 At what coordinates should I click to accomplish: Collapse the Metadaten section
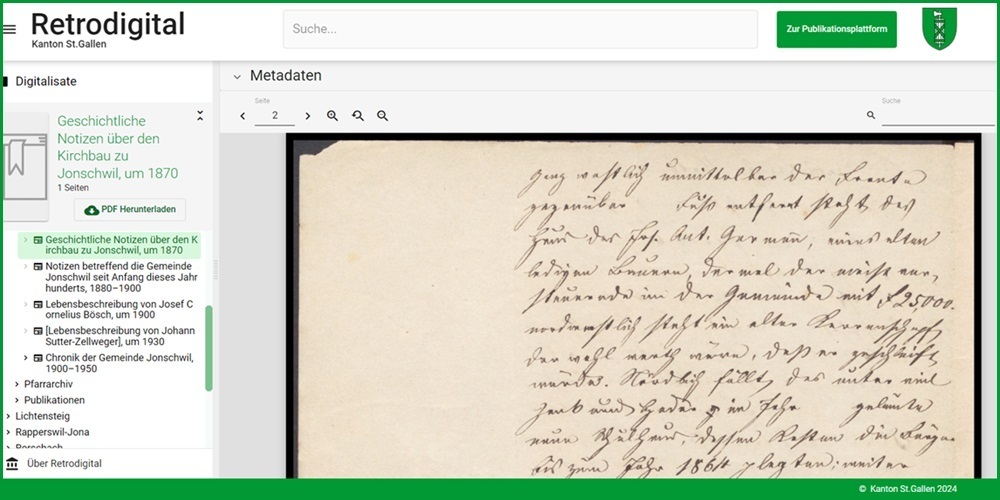237,76
